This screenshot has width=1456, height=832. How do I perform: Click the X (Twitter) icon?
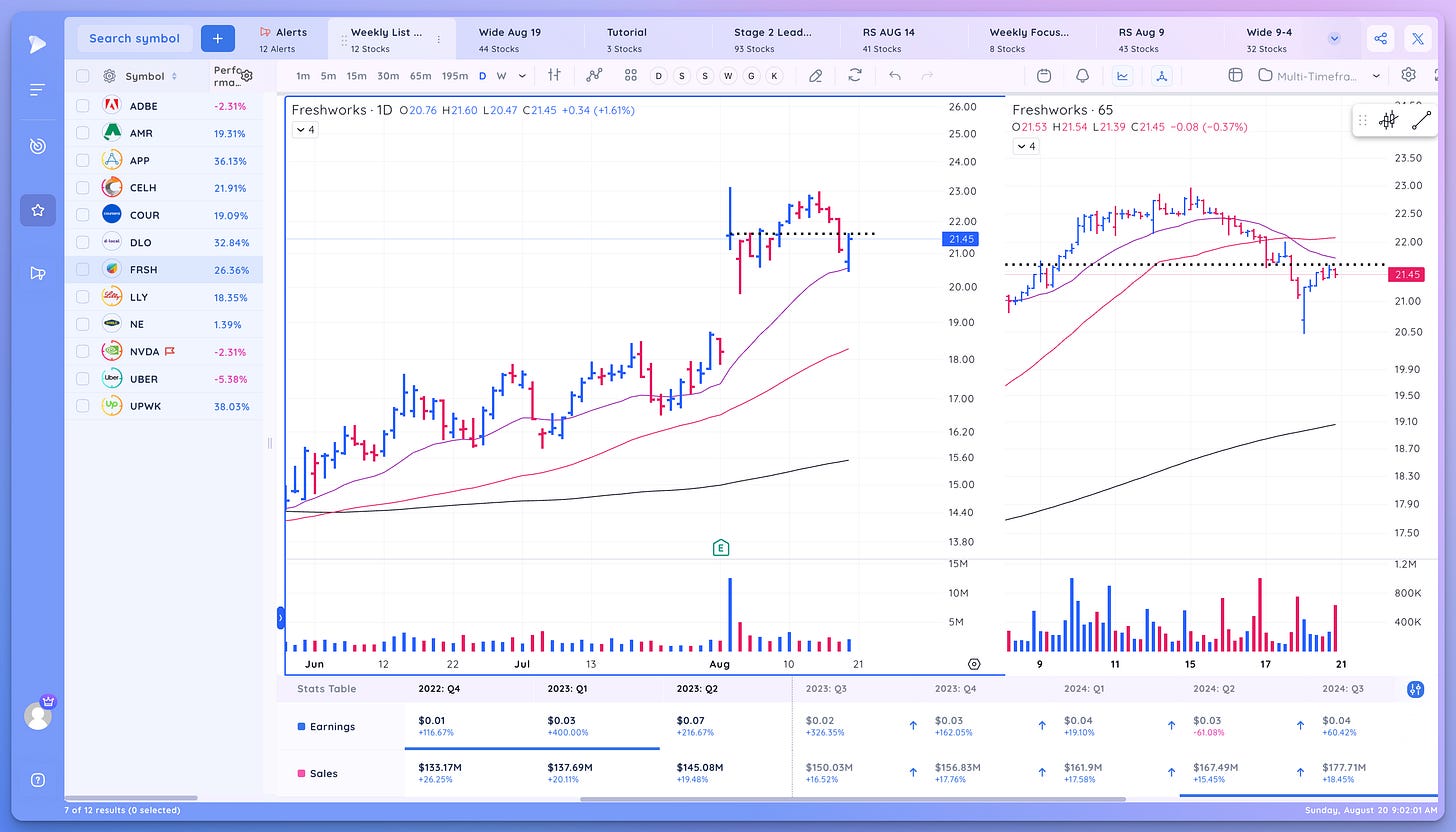(x=1417, y=39)
